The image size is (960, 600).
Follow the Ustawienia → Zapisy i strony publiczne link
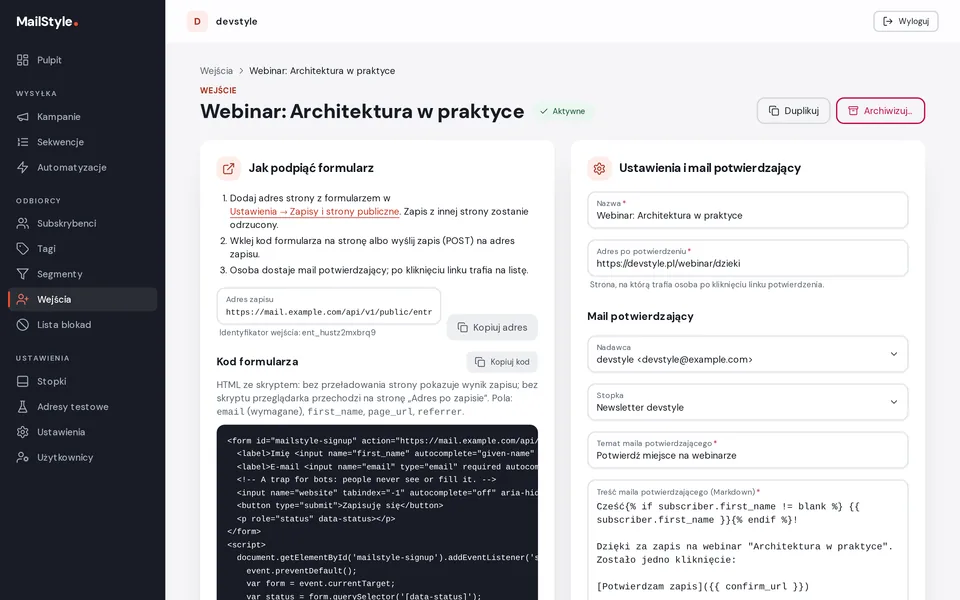[315, 211]
